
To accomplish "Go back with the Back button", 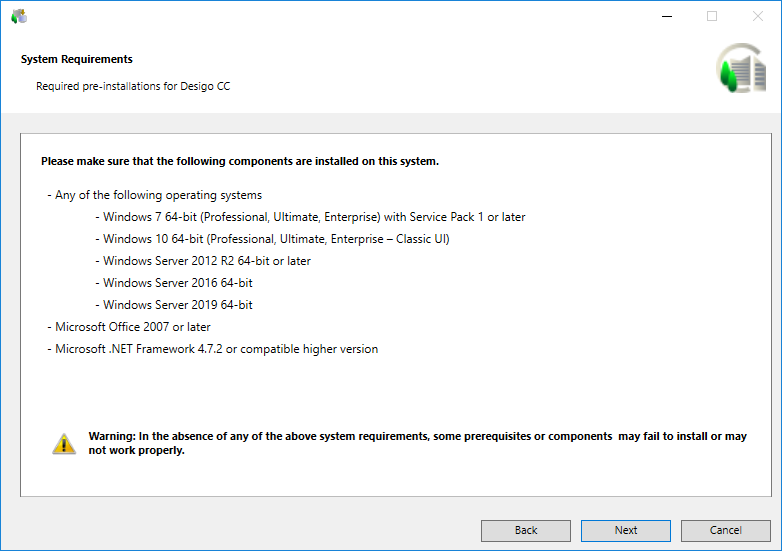I will pos(526,530).
